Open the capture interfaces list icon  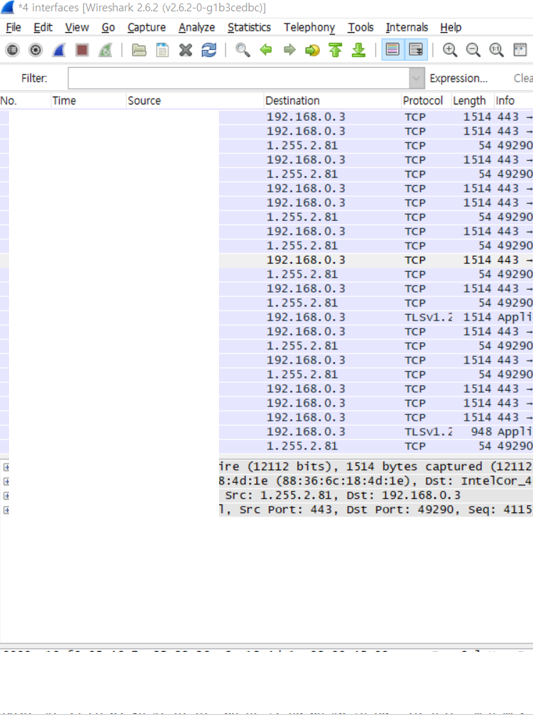(12, 50)
